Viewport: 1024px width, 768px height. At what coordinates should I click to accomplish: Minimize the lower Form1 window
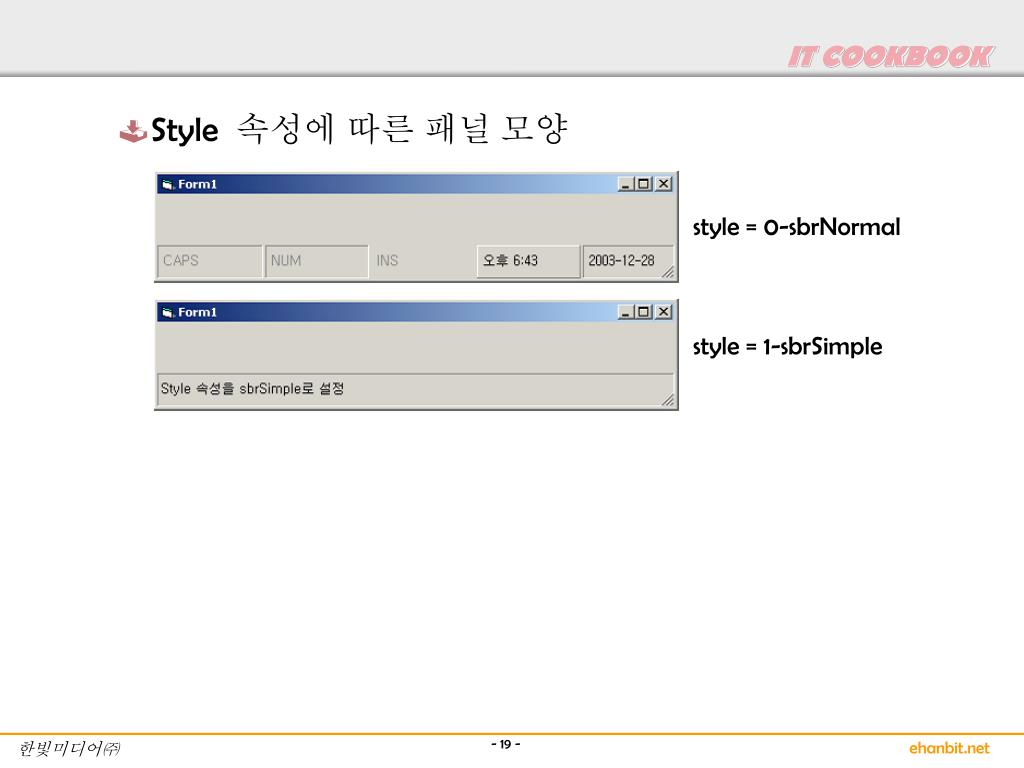(626, 312)
